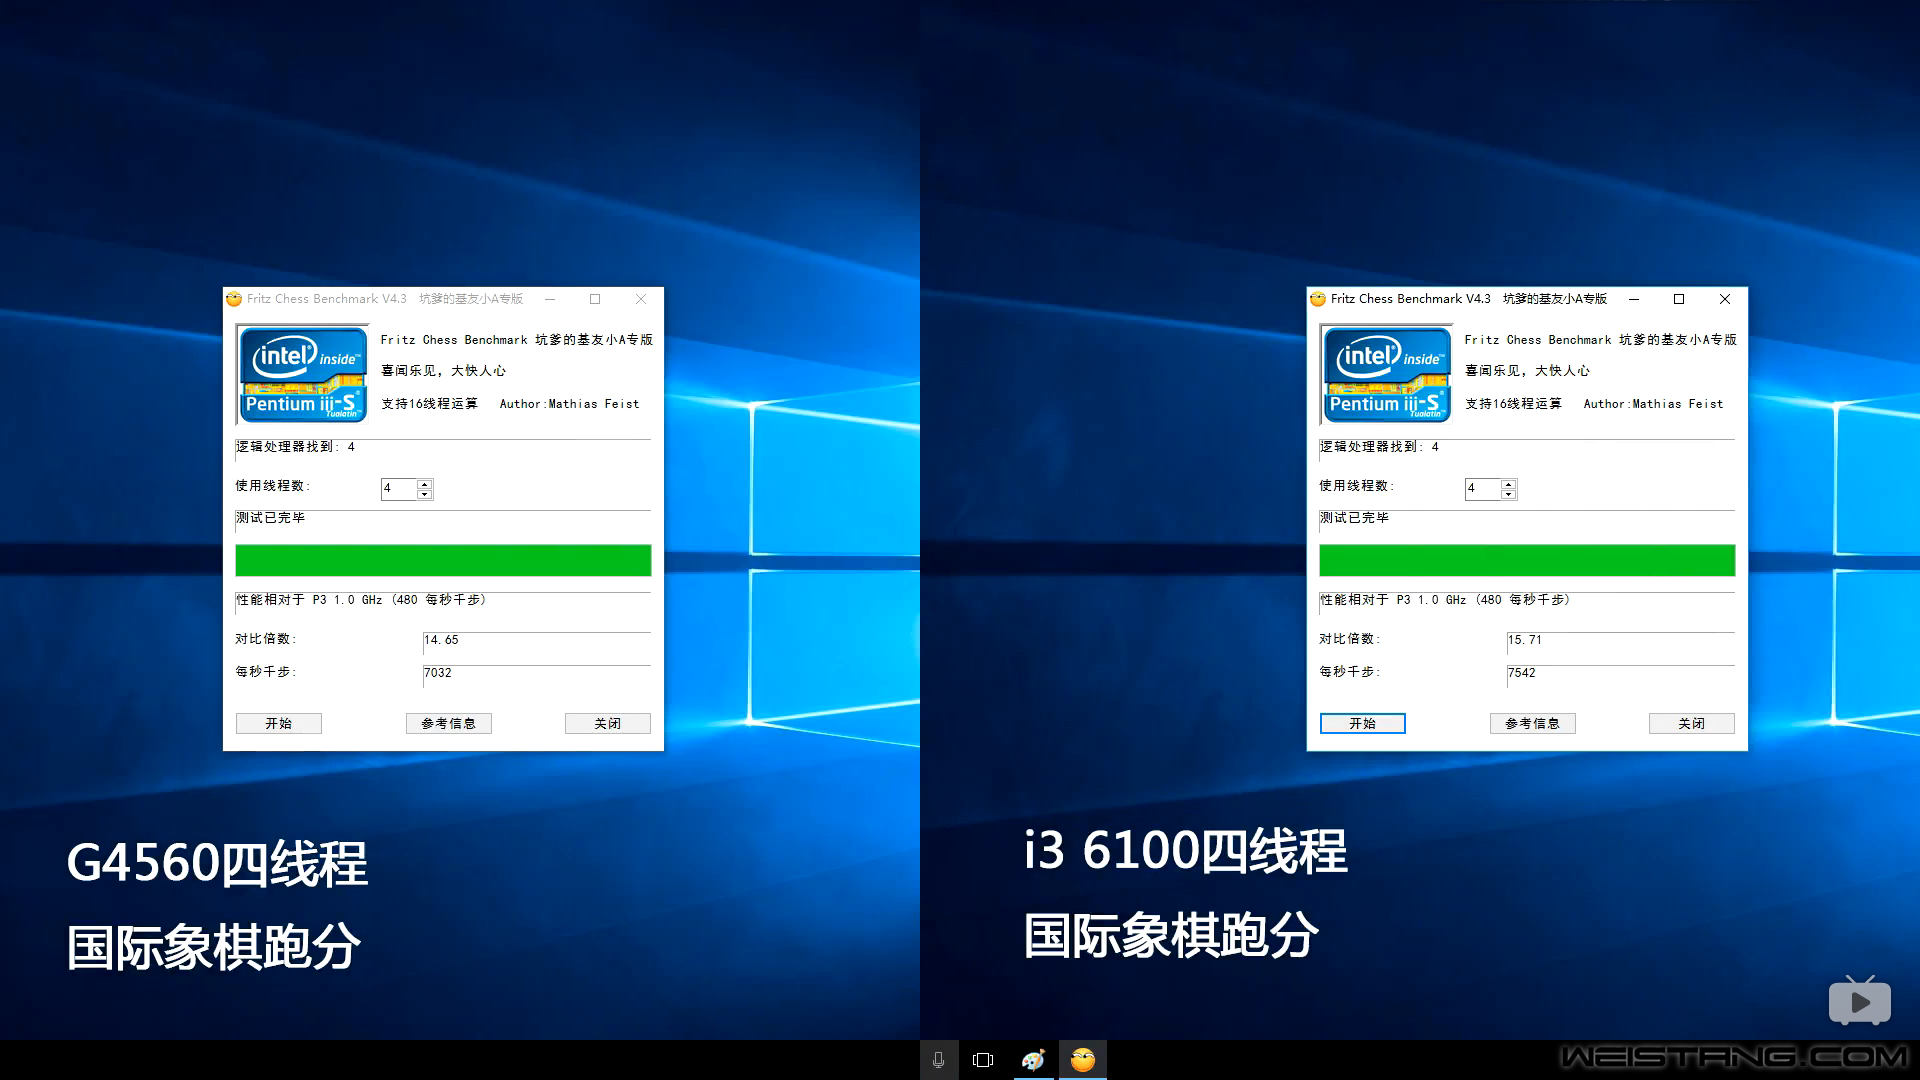Decrease thread count in the left window

pos(425,494)
